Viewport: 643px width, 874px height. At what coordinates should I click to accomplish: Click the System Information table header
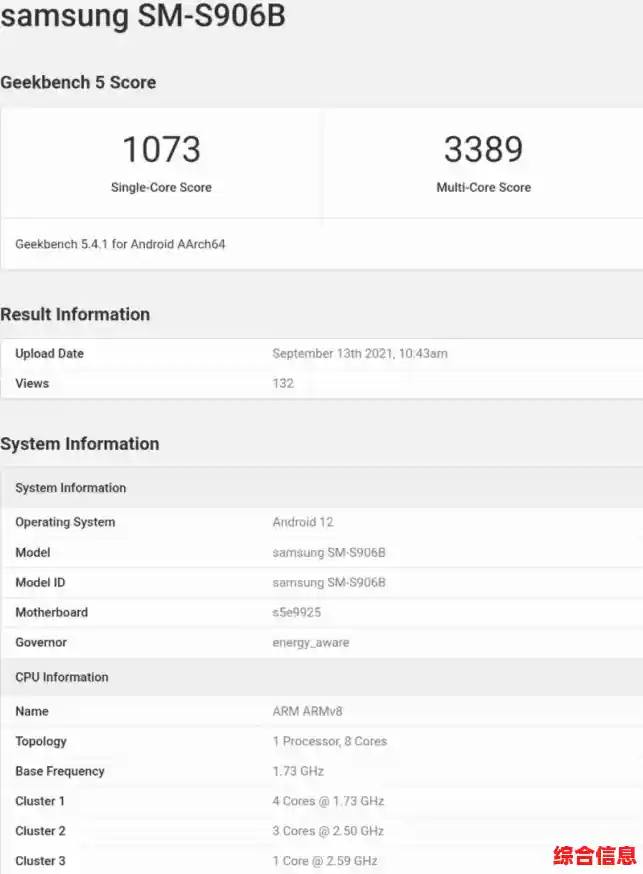(x=71, y=488)
